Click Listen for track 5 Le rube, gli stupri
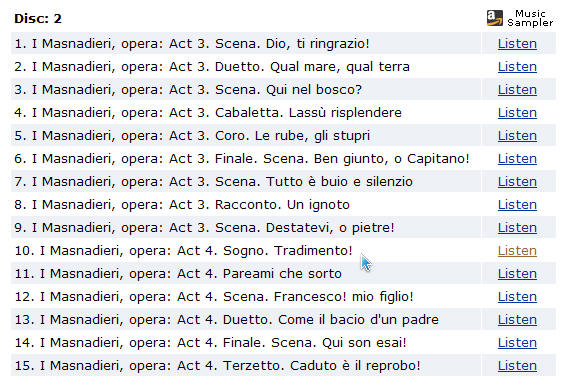Viewport: 561px width, 383px height. tap(517, 136)
